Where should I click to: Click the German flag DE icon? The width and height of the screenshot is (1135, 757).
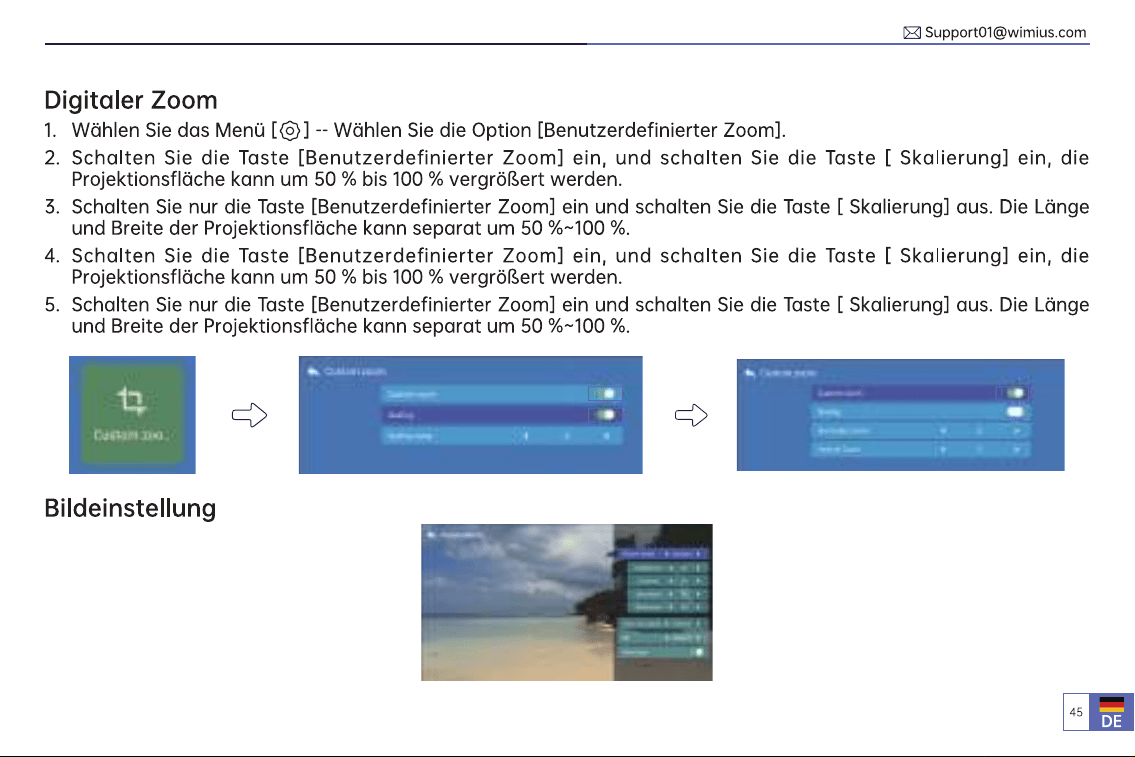tap(1111, 712)
